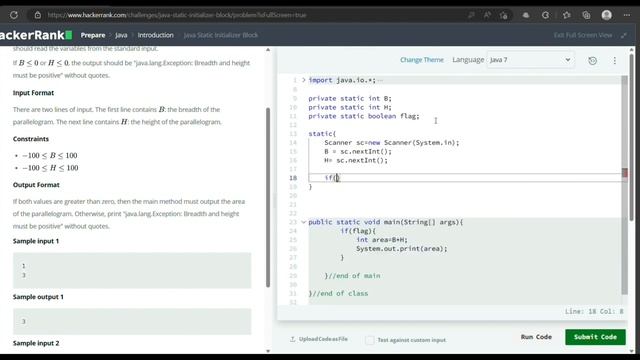Collapse the main method fold arrow at line 23
This screenshot has width=640, height=360.
304,222
